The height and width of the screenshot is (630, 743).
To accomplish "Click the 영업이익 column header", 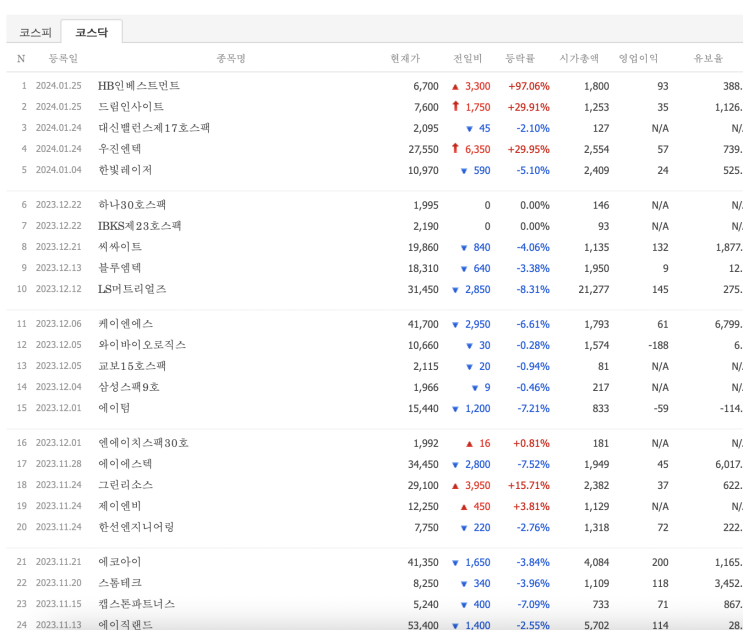I will pyautogui.click(x=638, y=58).
